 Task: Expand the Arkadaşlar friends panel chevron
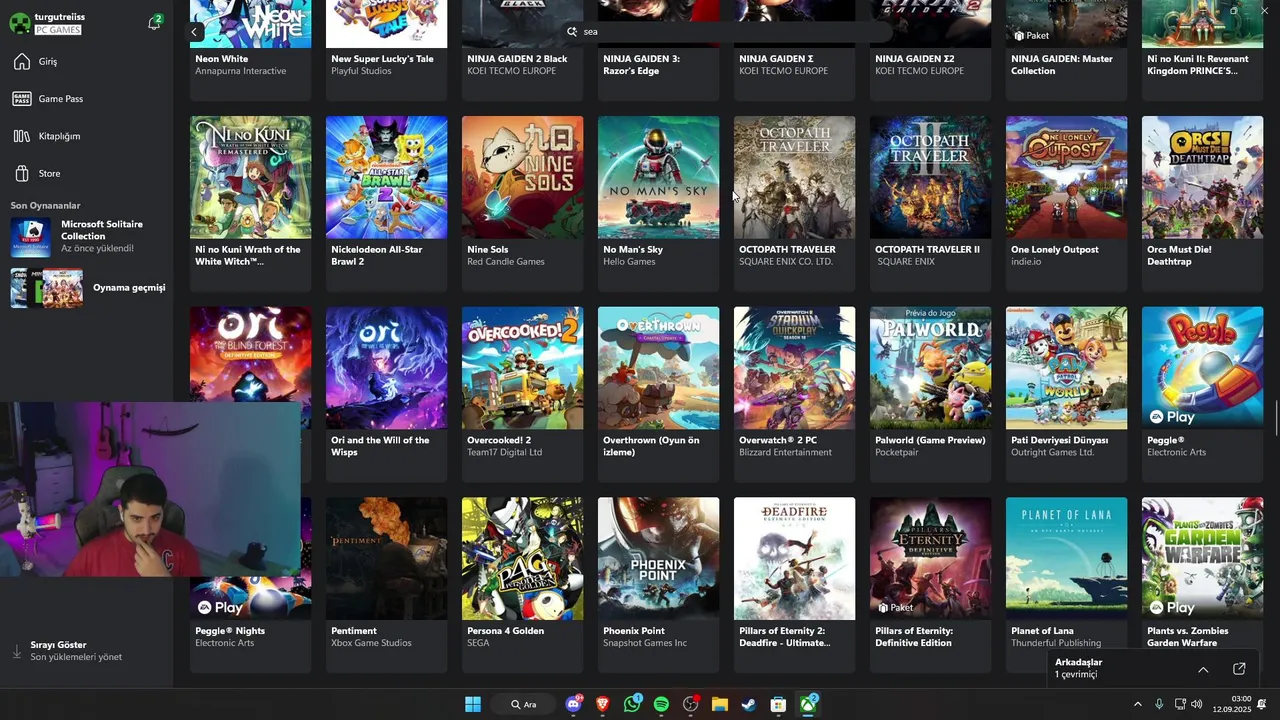1203,669
